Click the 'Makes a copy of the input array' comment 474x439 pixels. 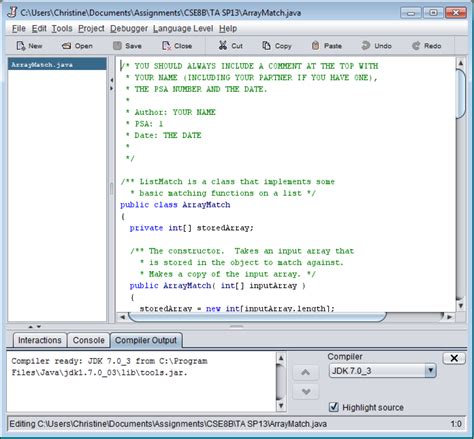[x=227, y=274]
